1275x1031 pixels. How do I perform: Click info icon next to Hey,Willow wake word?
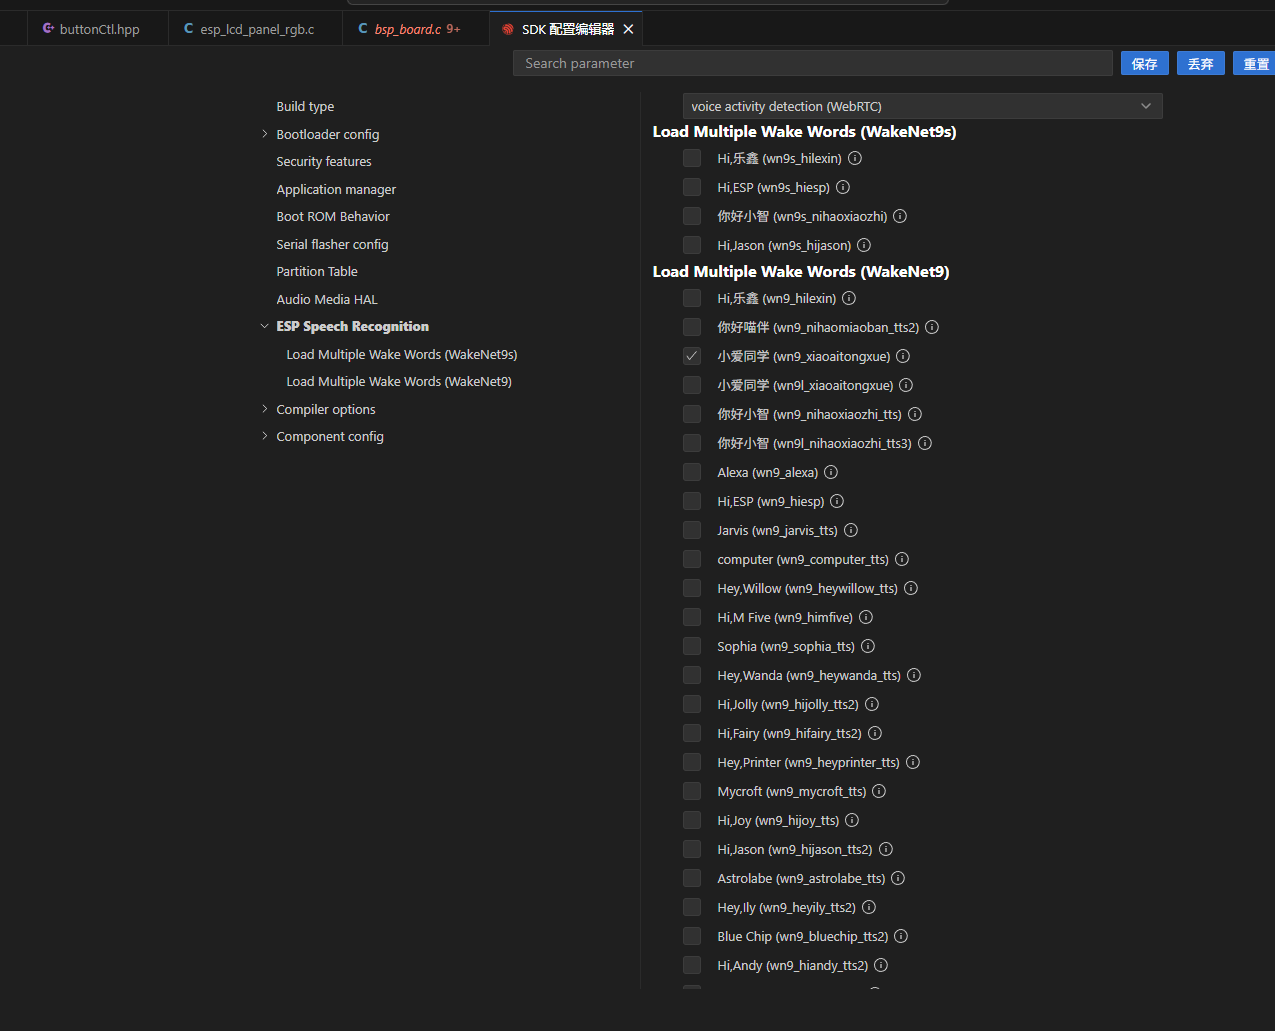911,588
